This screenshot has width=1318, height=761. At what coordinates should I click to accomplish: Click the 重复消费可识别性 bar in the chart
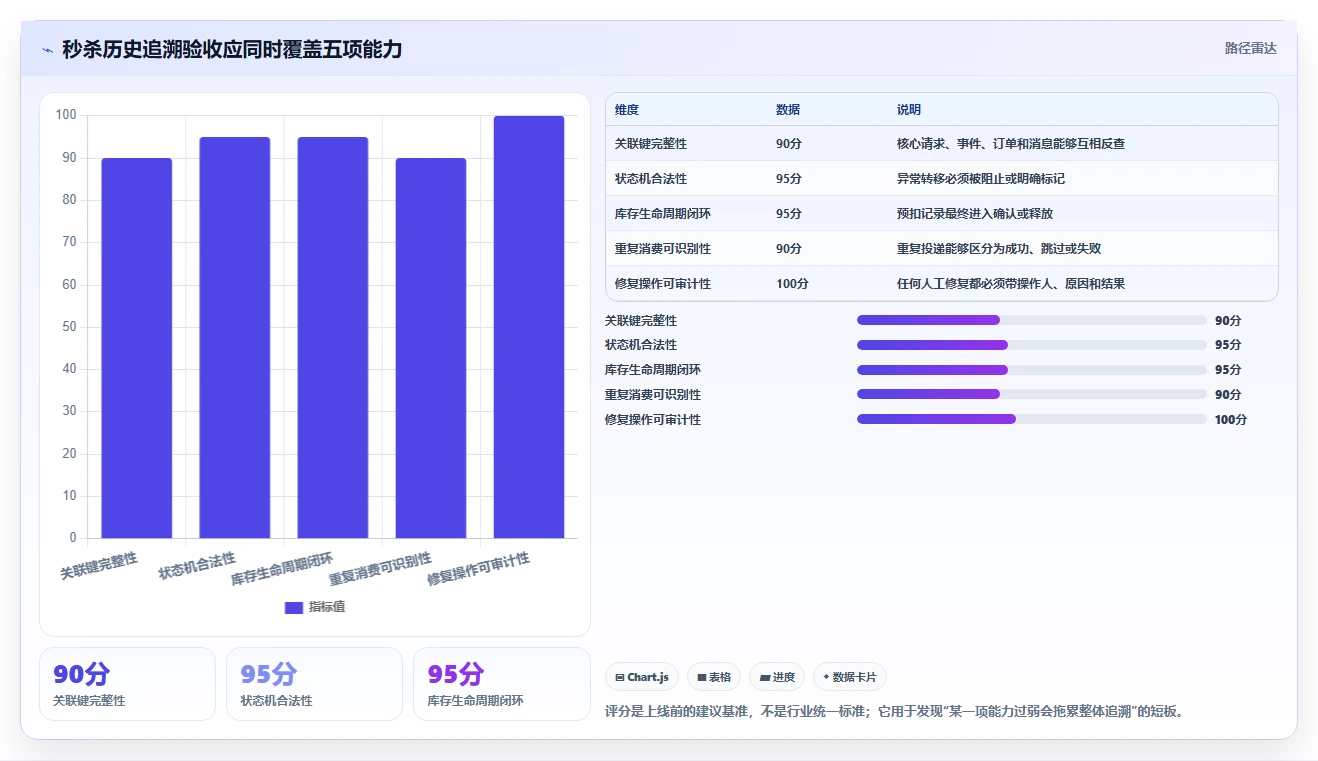pyautogui.click(x=430, y=348)
